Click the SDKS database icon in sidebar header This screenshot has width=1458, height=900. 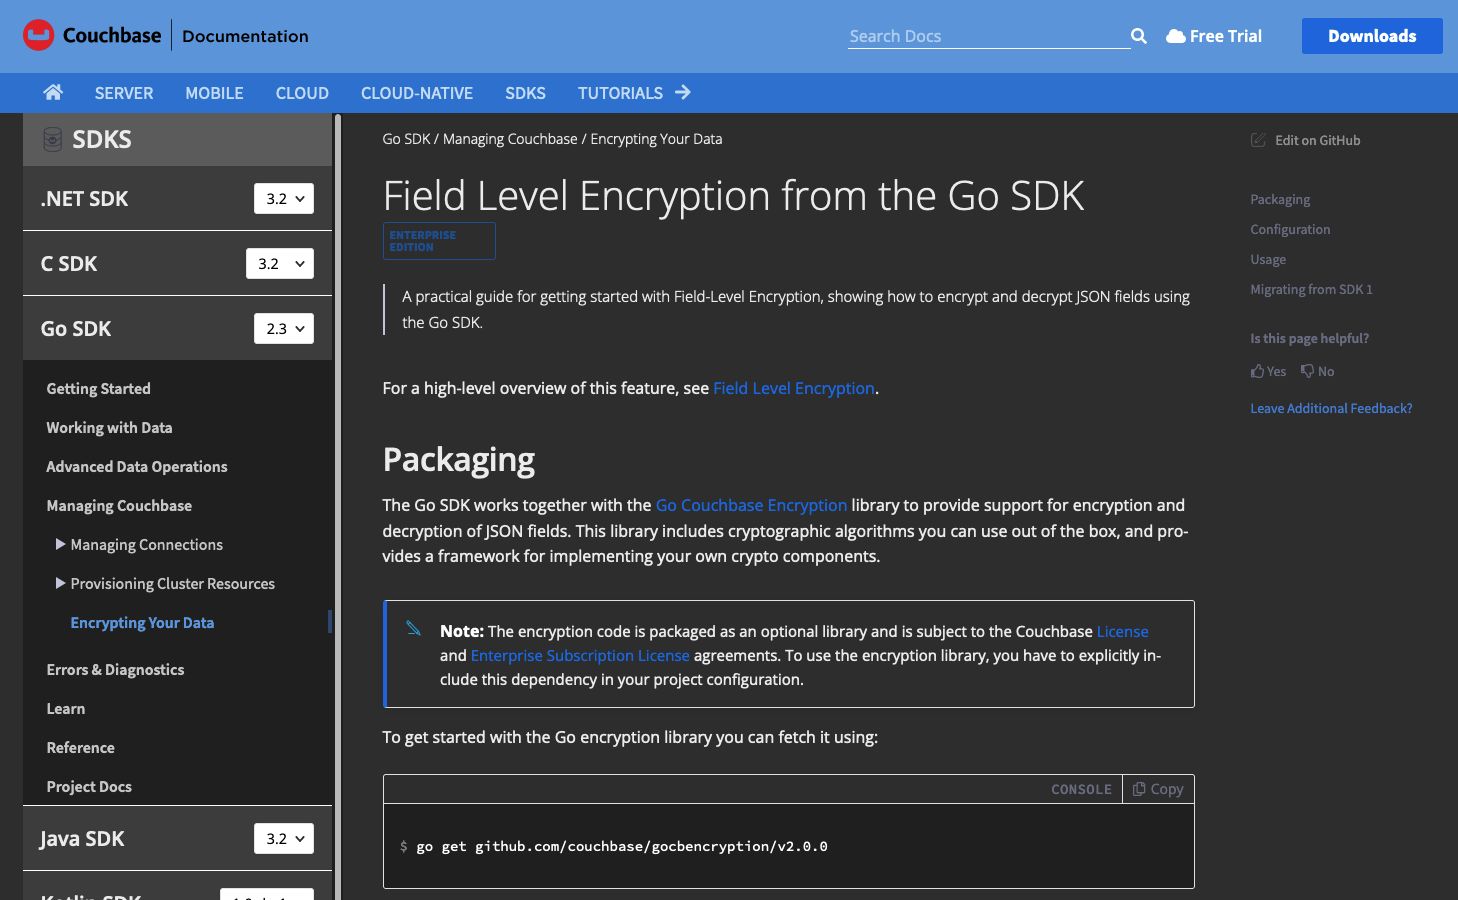[x=53, y=140]
